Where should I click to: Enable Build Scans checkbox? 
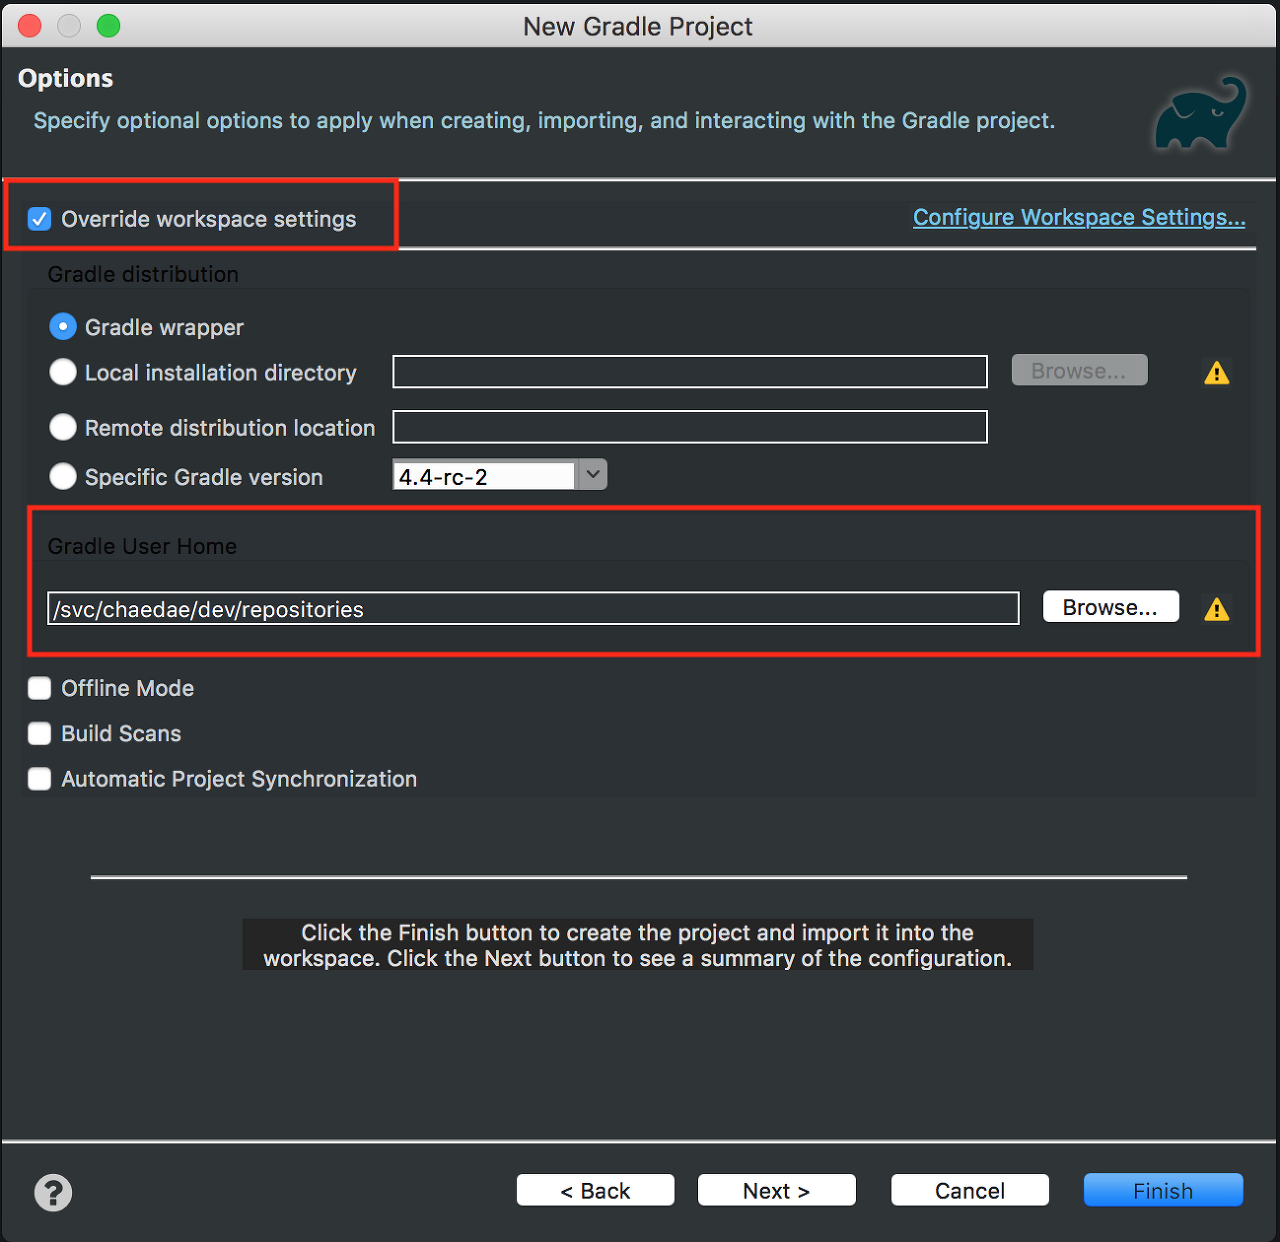[40, 733]
